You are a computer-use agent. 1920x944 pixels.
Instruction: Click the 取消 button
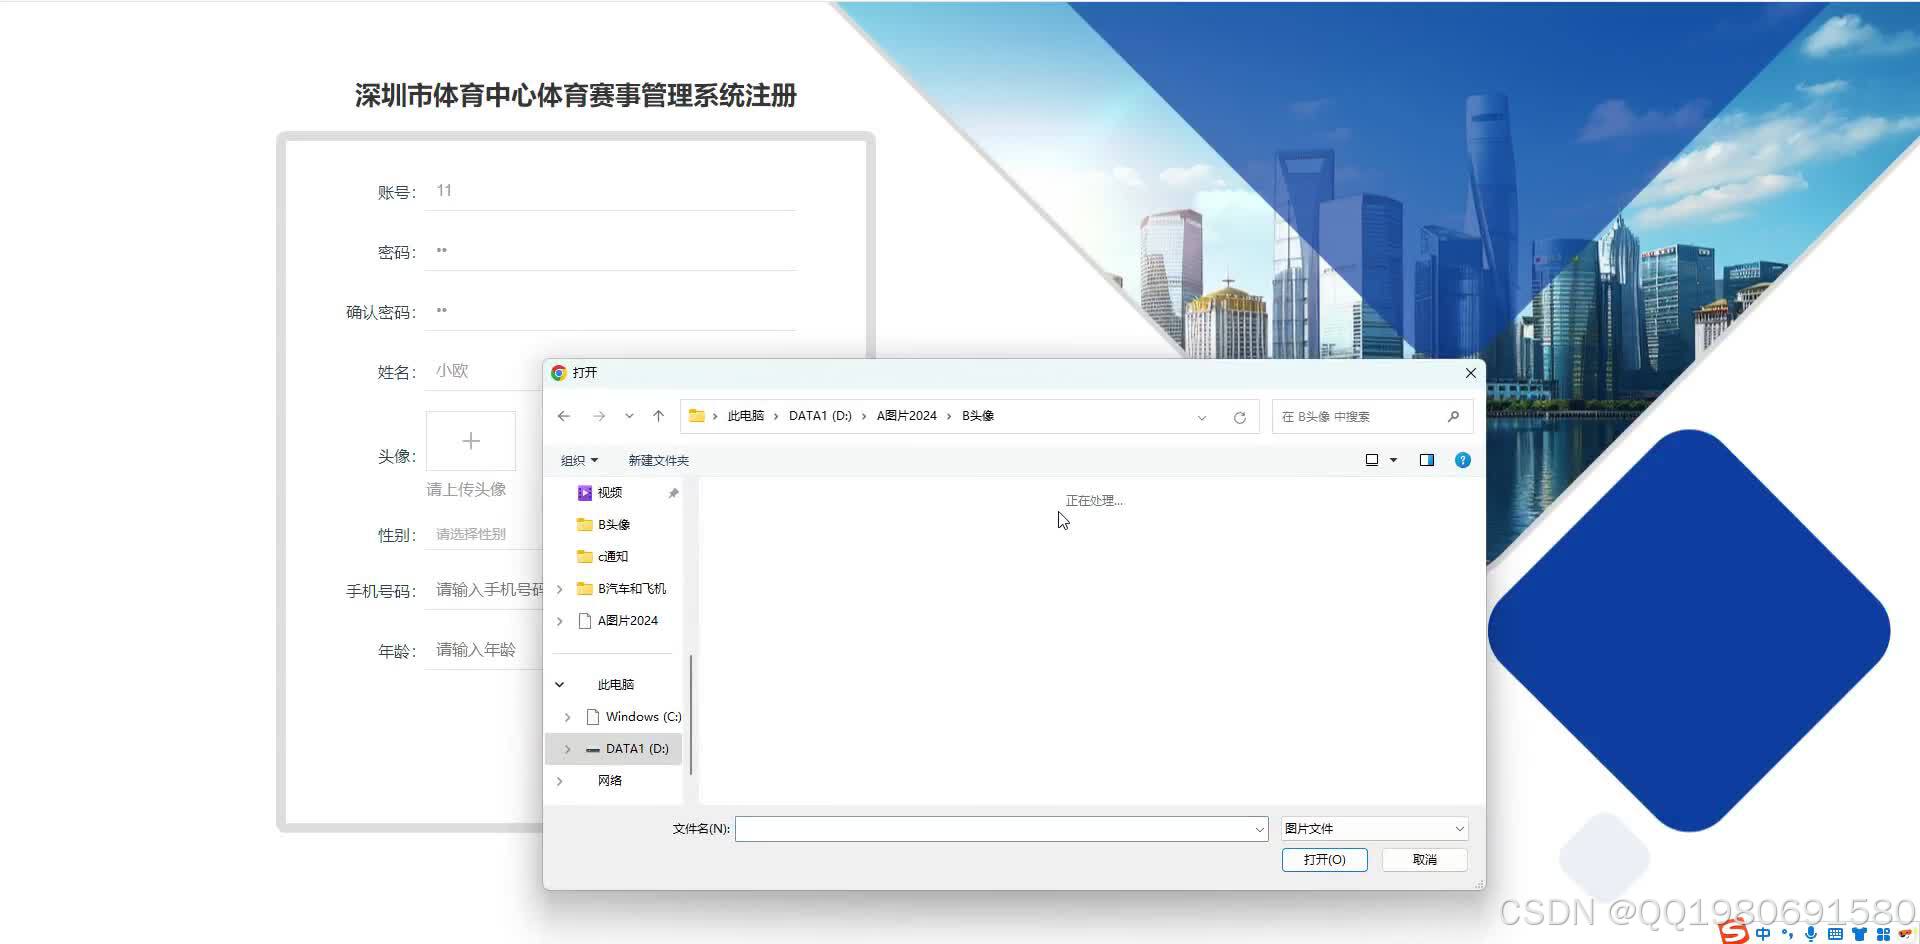[1424, 859]
